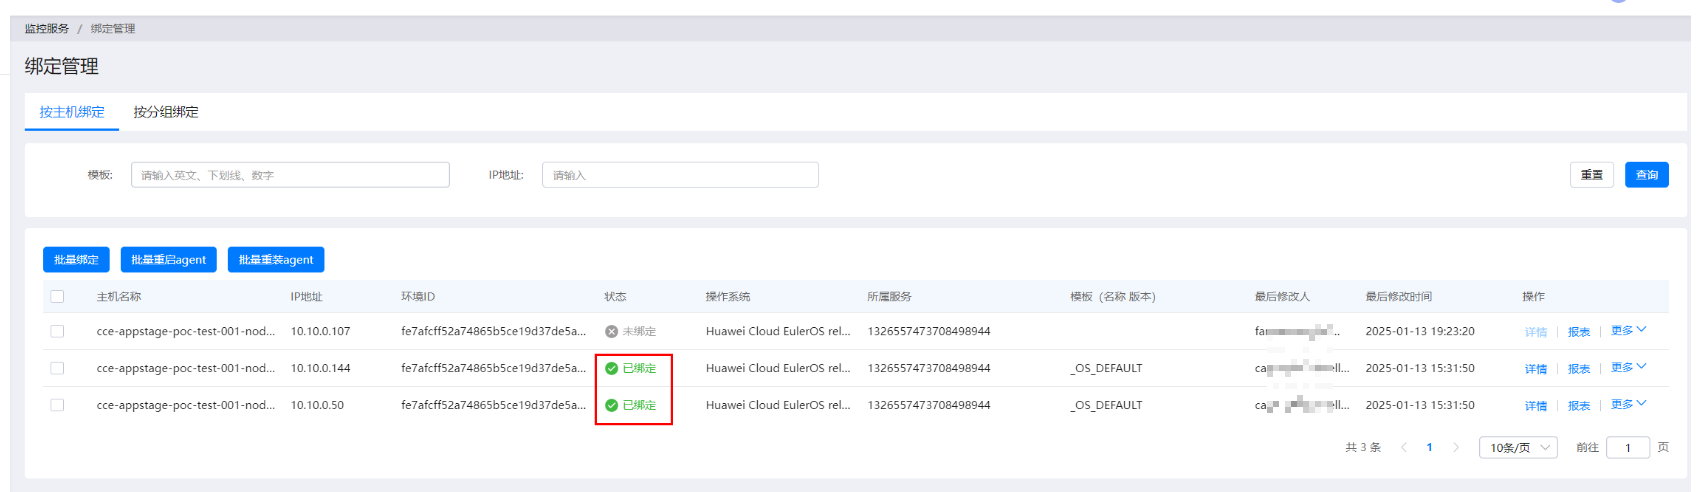The width and height of the screenshot is (1696, 492).
Task: Go to the previous page arrow
Action: coord(1404,447)
